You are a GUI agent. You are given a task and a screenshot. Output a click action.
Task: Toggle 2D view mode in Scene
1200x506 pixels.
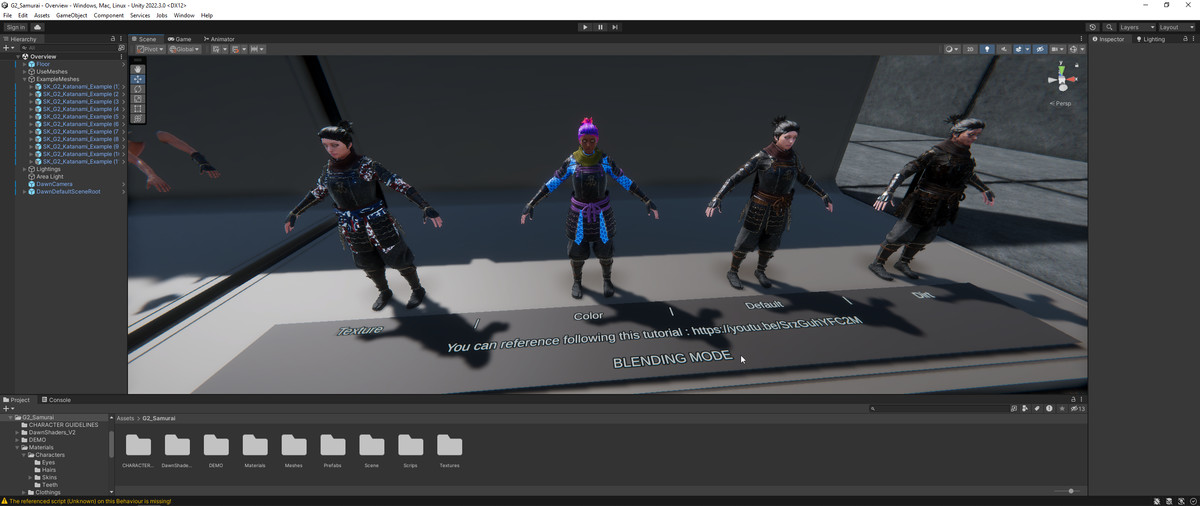(970, 49)
